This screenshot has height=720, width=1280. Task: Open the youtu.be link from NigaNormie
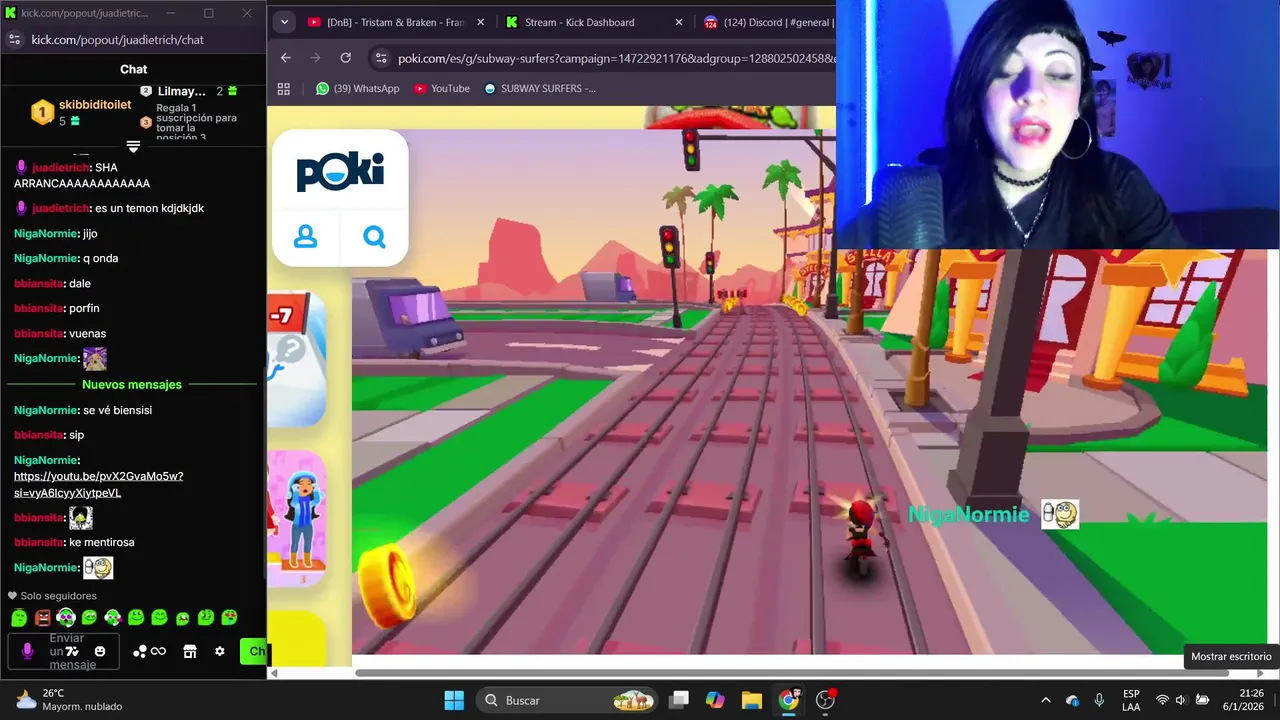tap(98, 484)
